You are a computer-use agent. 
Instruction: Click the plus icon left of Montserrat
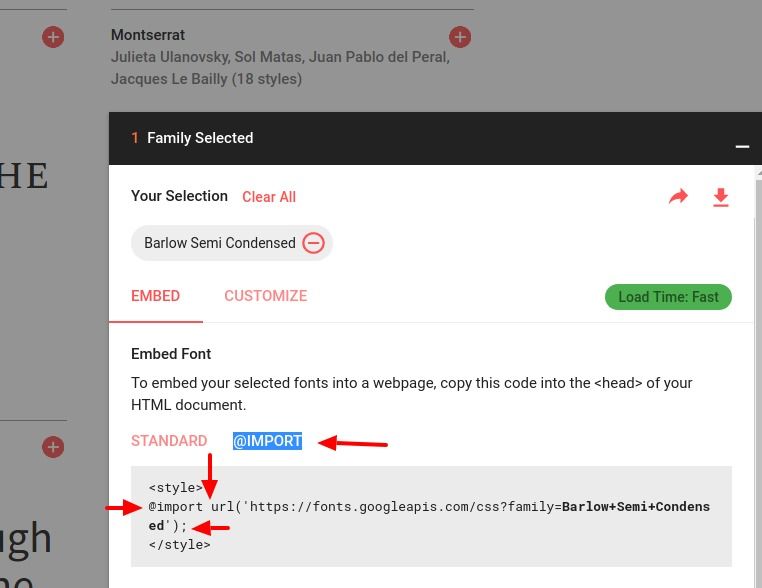tap(53, 37)
